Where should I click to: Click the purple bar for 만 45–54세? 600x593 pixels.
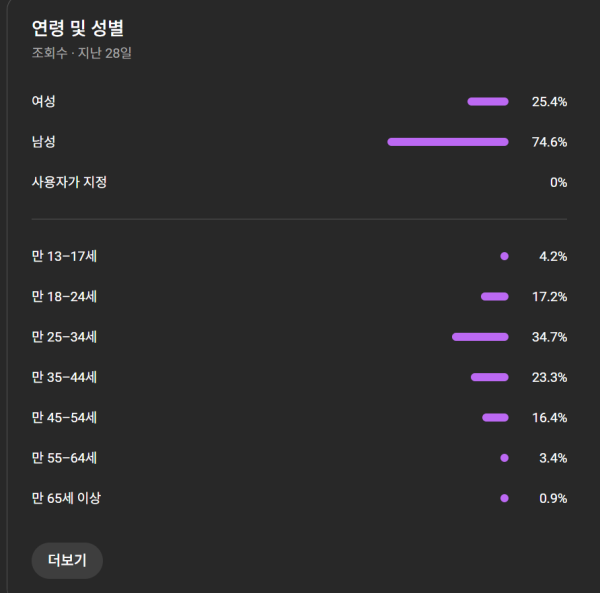[x=495, y=417]
